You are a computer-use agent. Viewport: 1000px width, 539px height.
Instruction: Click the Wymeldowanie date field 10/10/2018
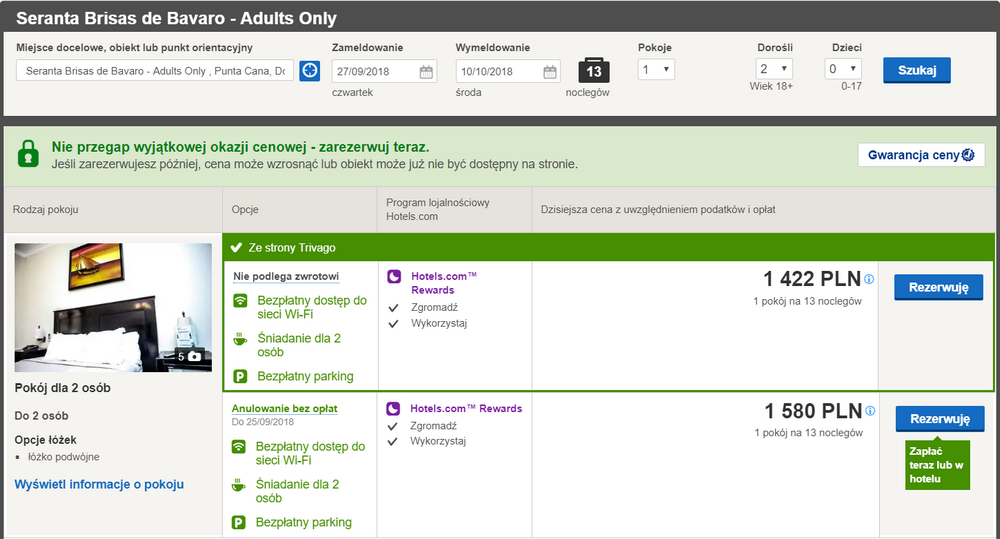click(x=508, y=71)
